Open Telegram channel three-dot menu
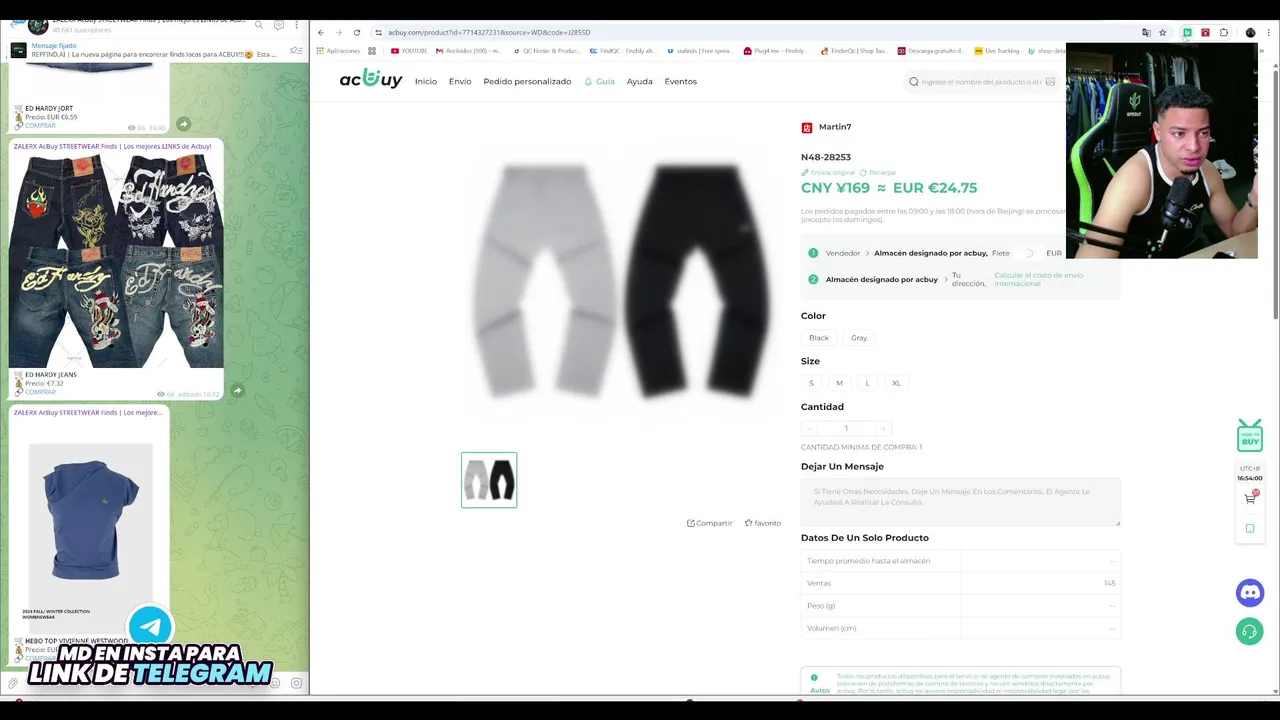The image size is (1280, 720). coord(296,24)
